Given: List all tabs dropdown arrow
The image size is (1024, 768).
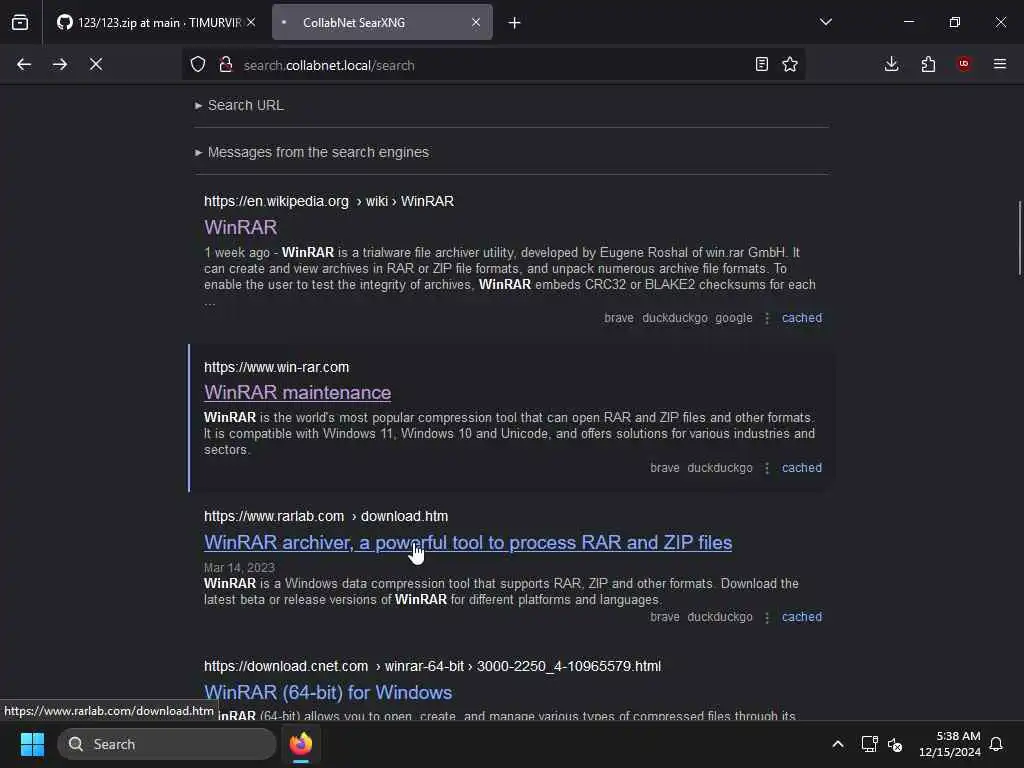Looking at the screenshot, I should pyautogui.click(x=825, y=22).
